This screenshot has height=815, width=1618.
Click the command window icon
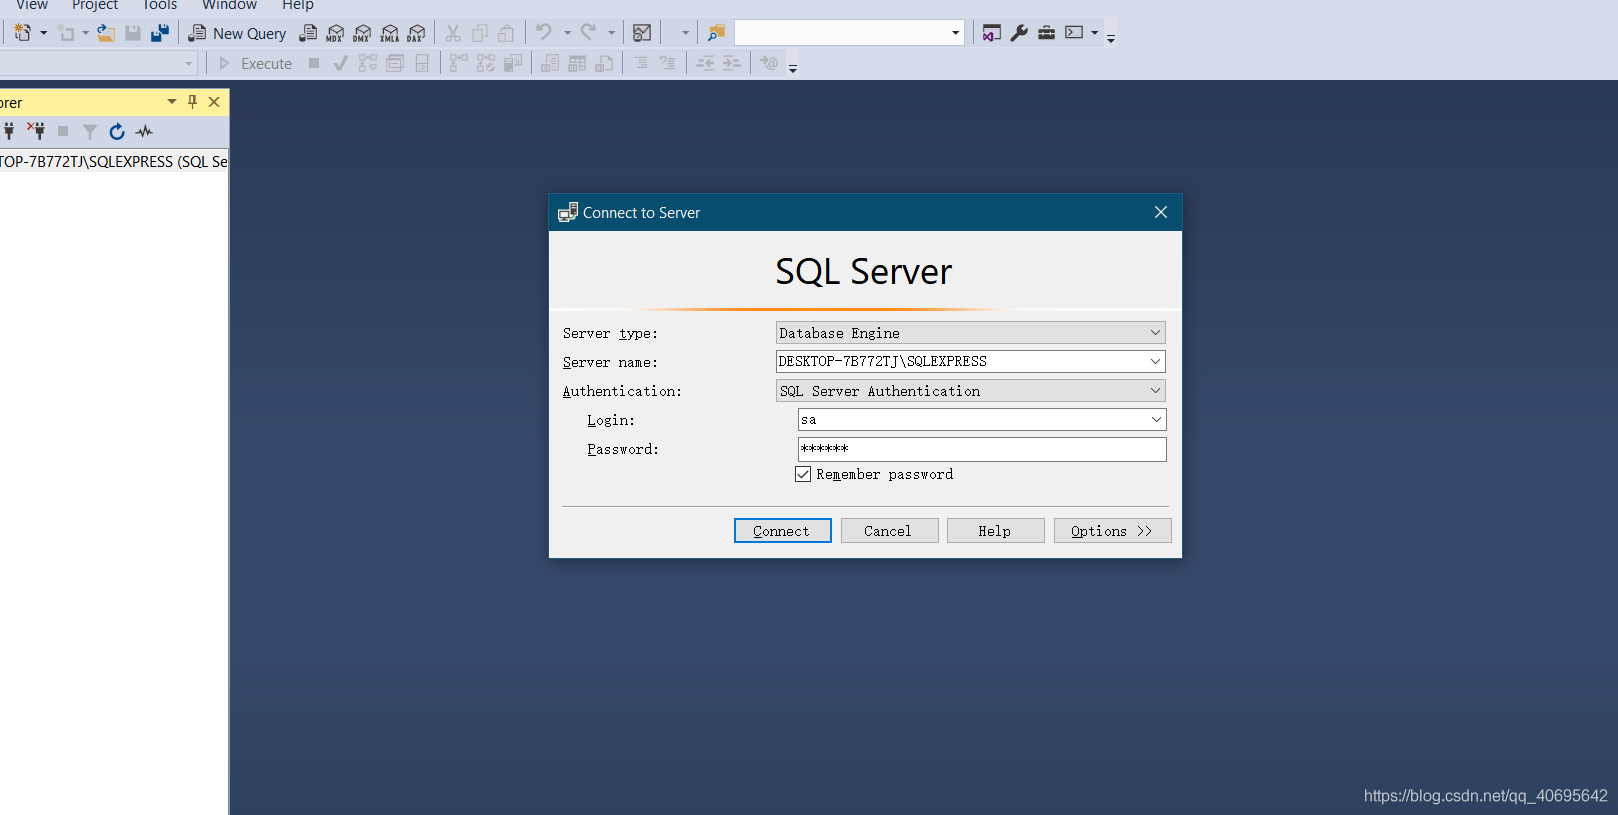pos(1074,33)
